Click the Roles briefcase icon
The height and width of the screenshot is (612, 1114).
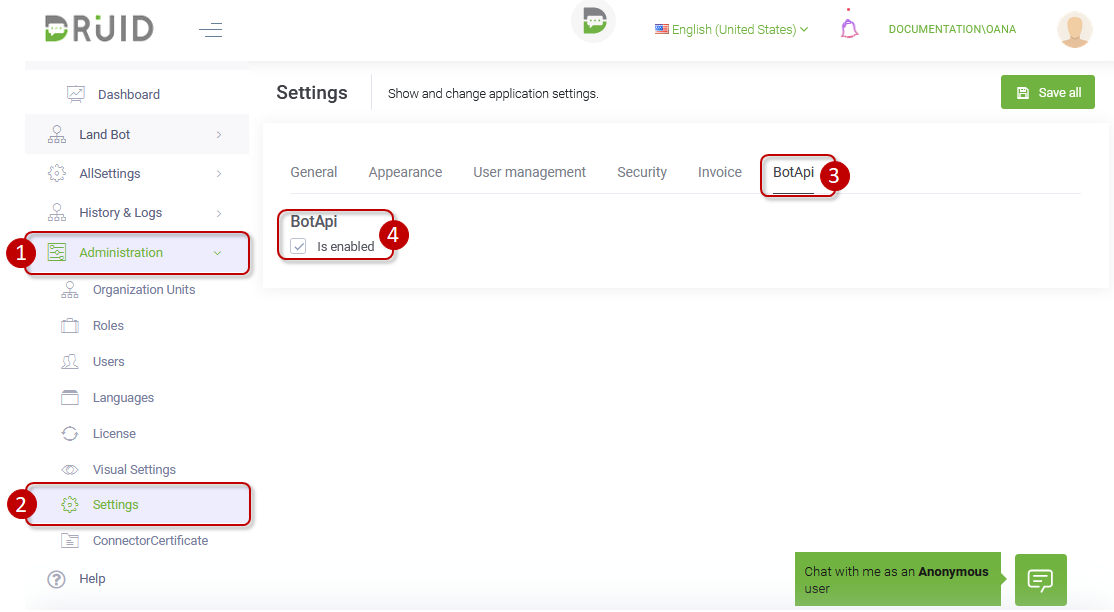point(70,326)
